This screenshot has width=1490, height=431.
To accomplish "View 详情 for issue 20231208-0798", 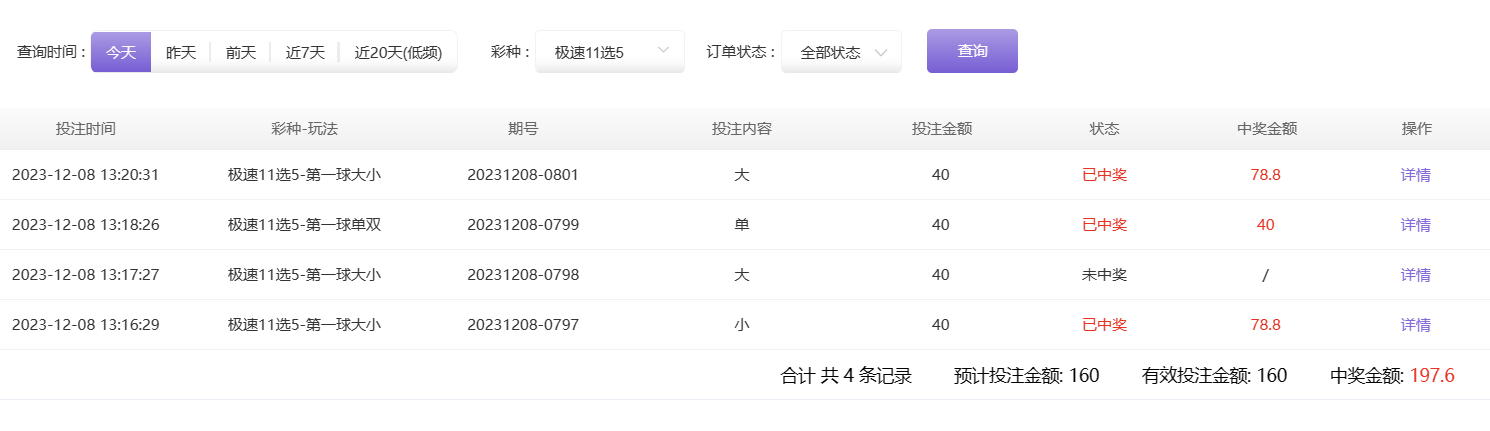I will coord(1415,275).
